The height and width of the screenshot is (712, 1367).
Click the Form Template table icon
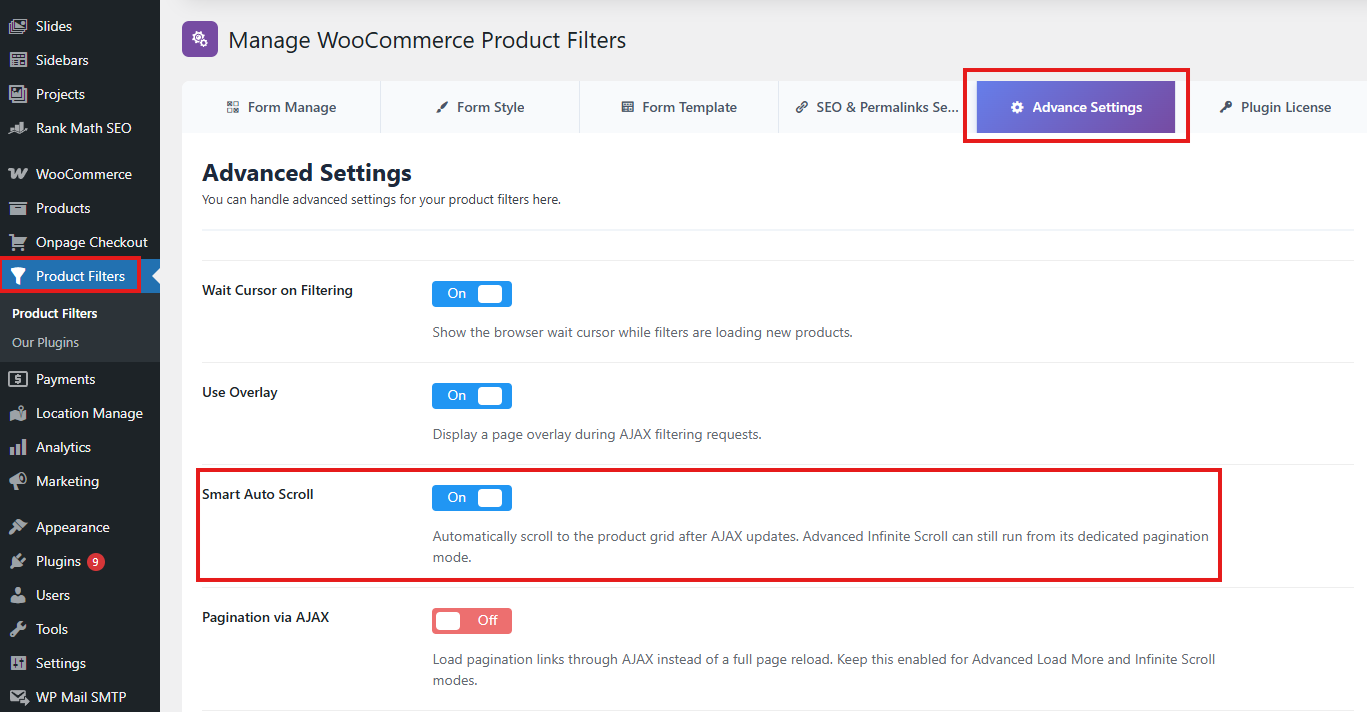[x=628, y=107]
